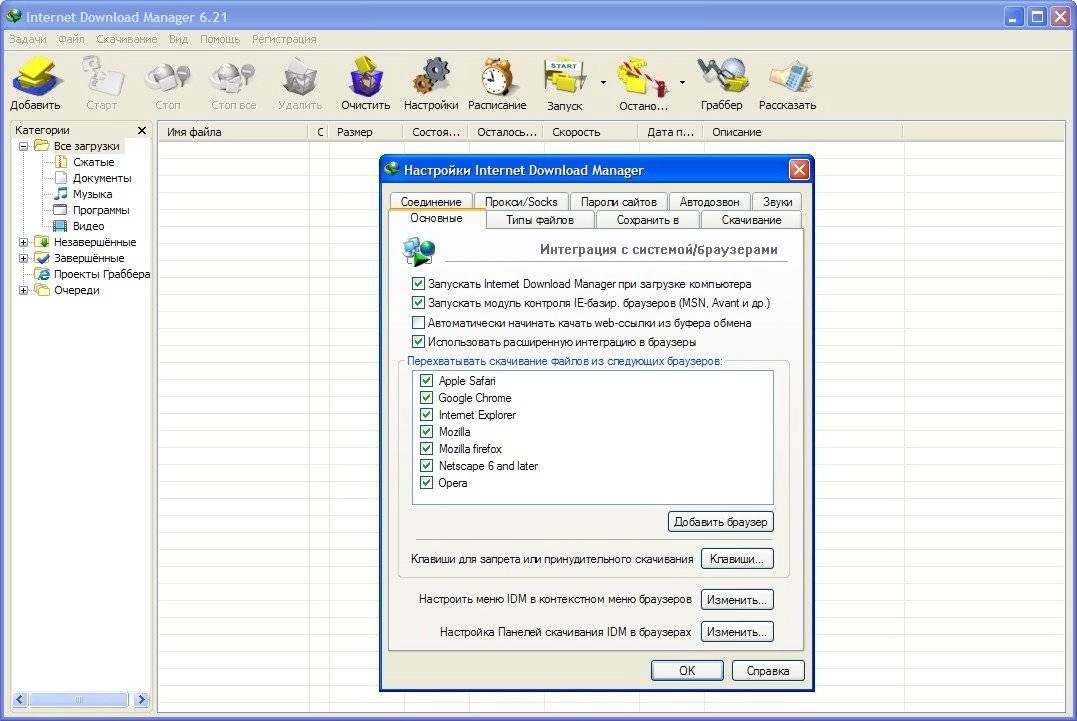Viewport: 1077px width, 721px height.
Task: Toggle the Mozilla firefox checkbox
Action: point(427,448)
